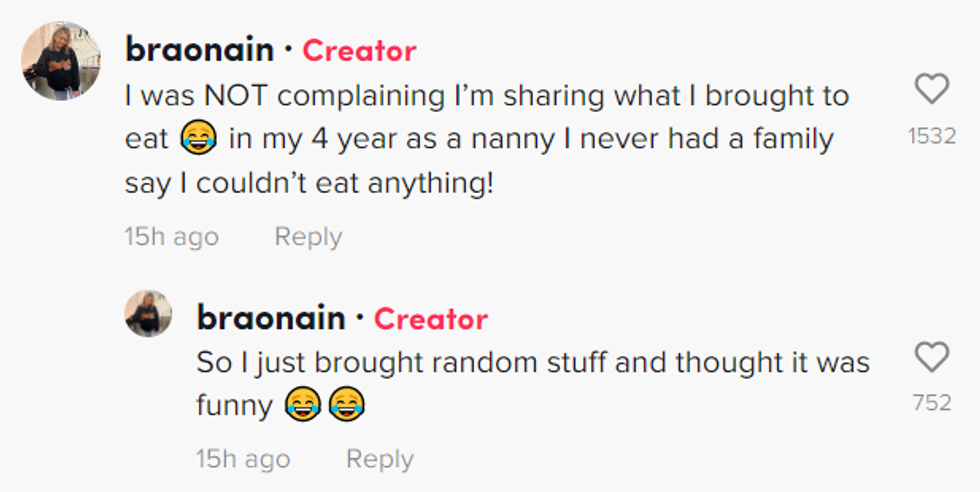Click the 752 like count
Viewport: 980px width, 492px height.
tap(931, 403)
